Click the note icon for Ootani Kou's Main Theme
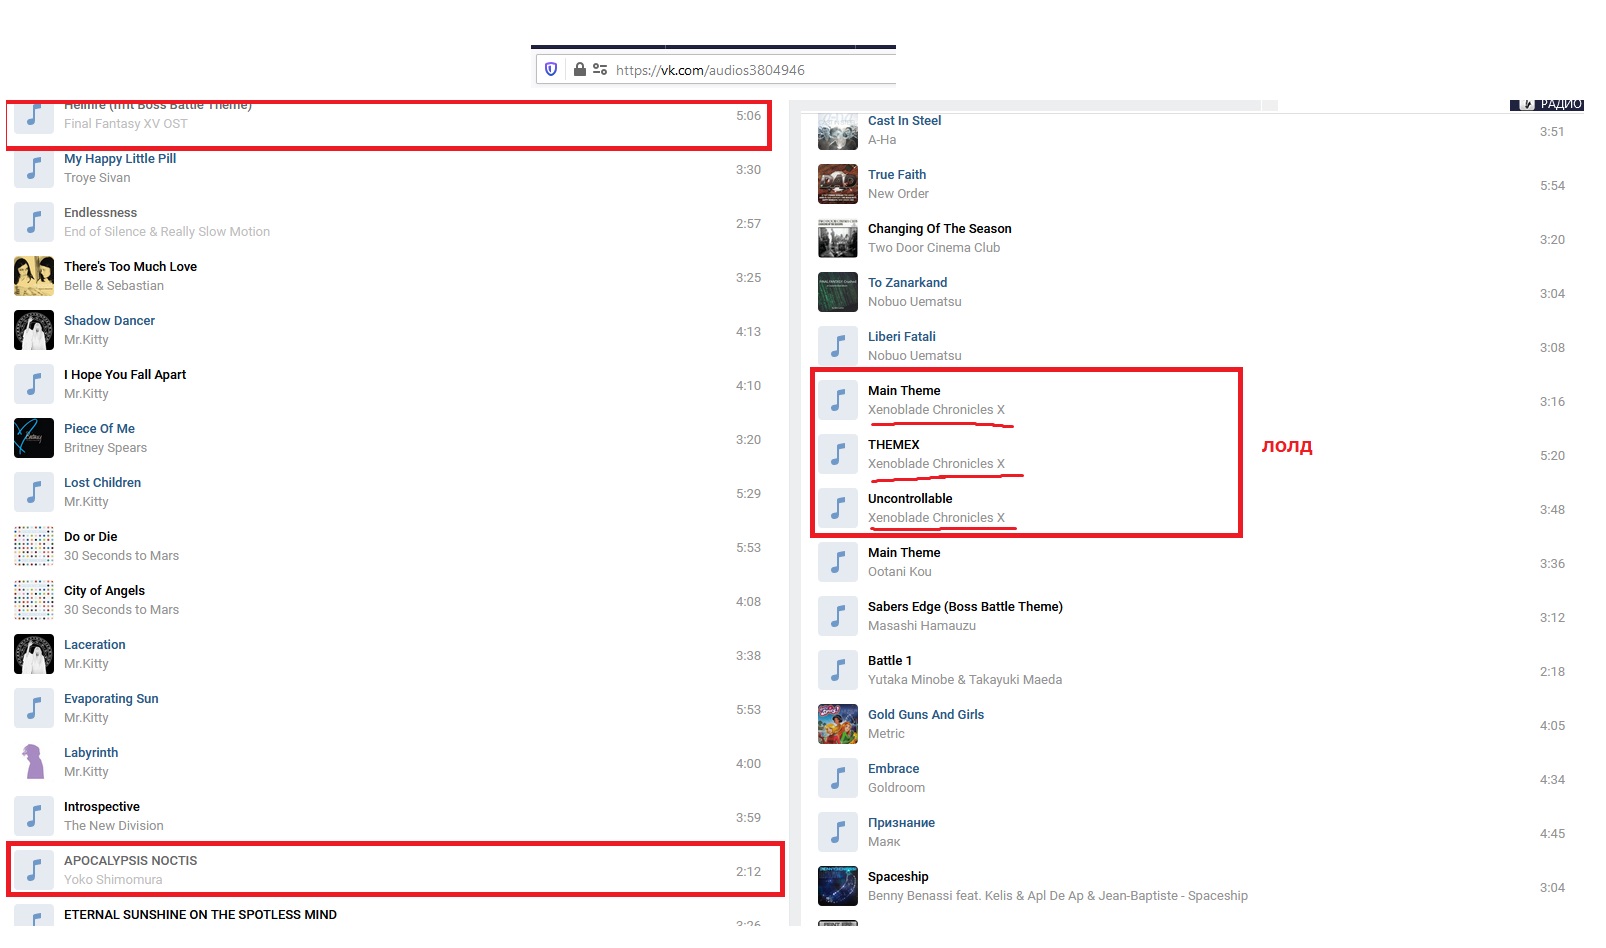The image size is (1606, 948). 838,563
